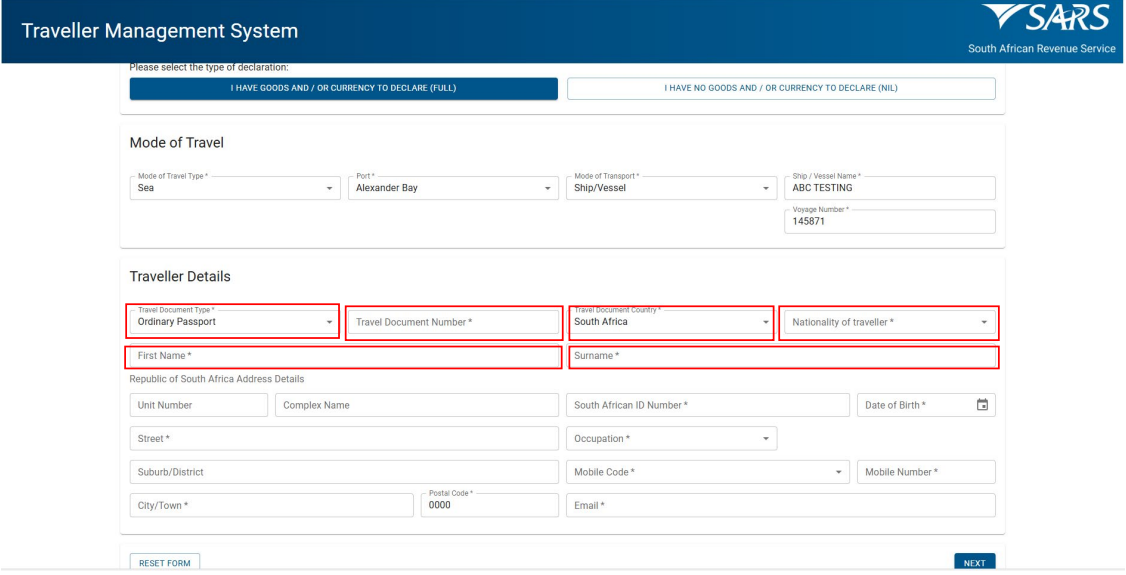Click the Next button

click(974, 563)
